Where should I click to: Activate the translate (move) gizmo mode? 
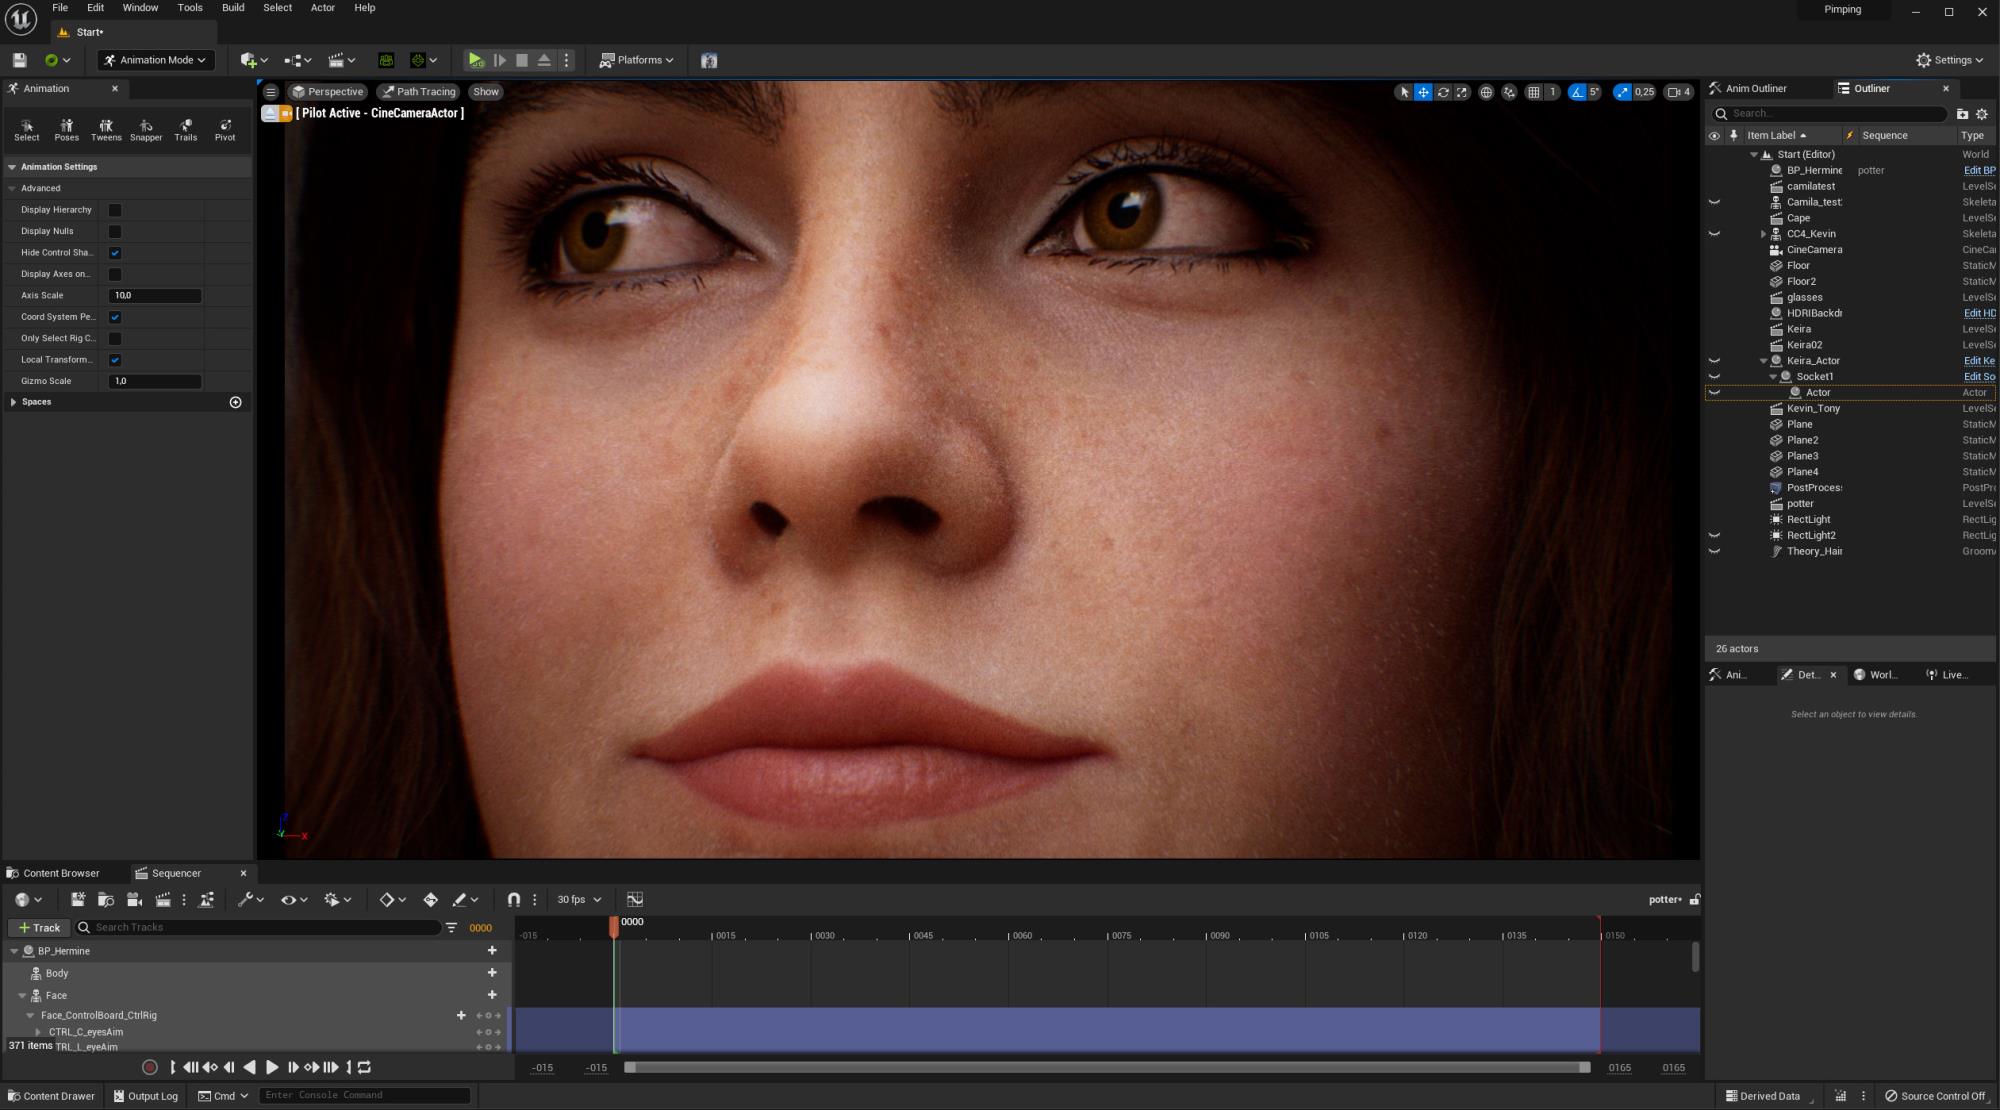[1423, 92]
